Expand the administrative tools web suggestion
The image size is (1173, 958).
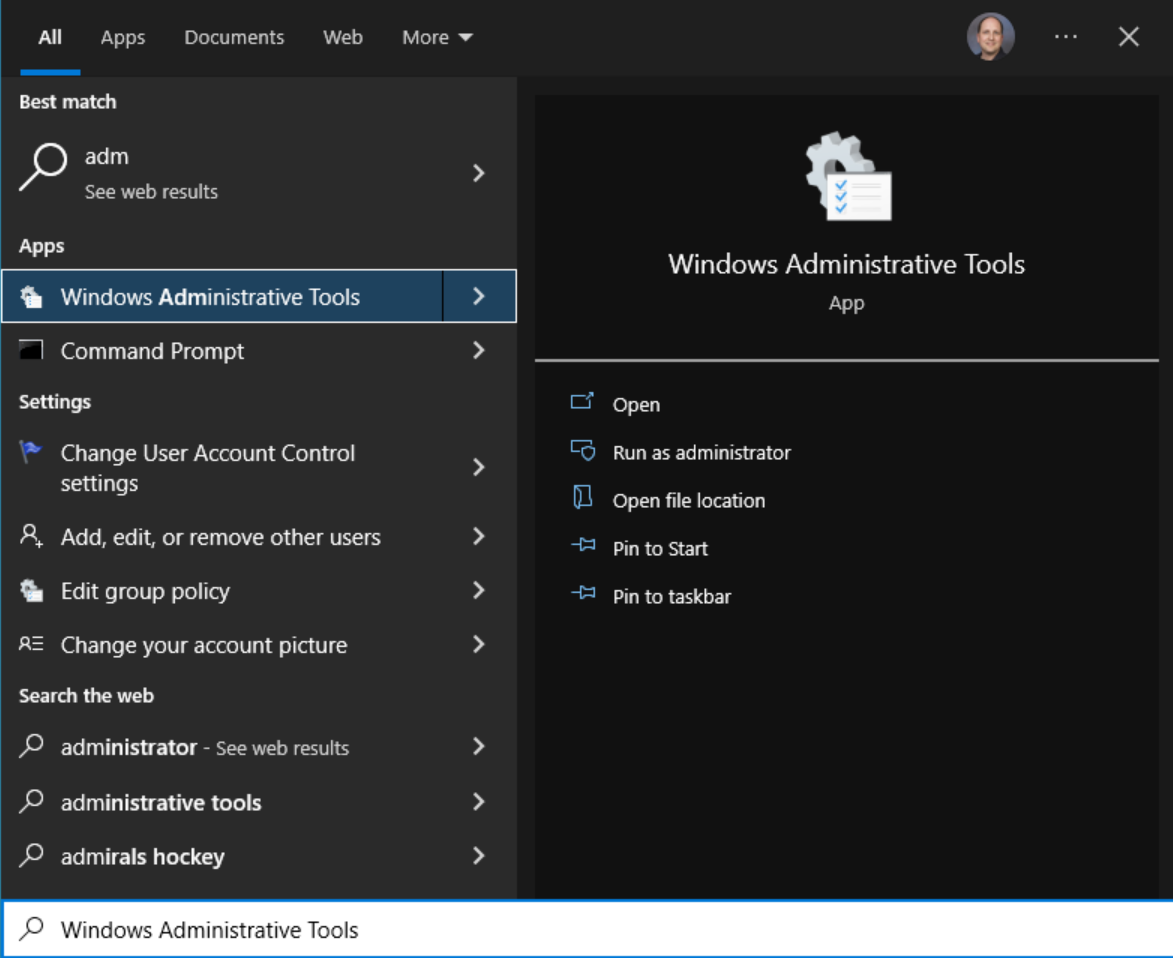(477, 802)
